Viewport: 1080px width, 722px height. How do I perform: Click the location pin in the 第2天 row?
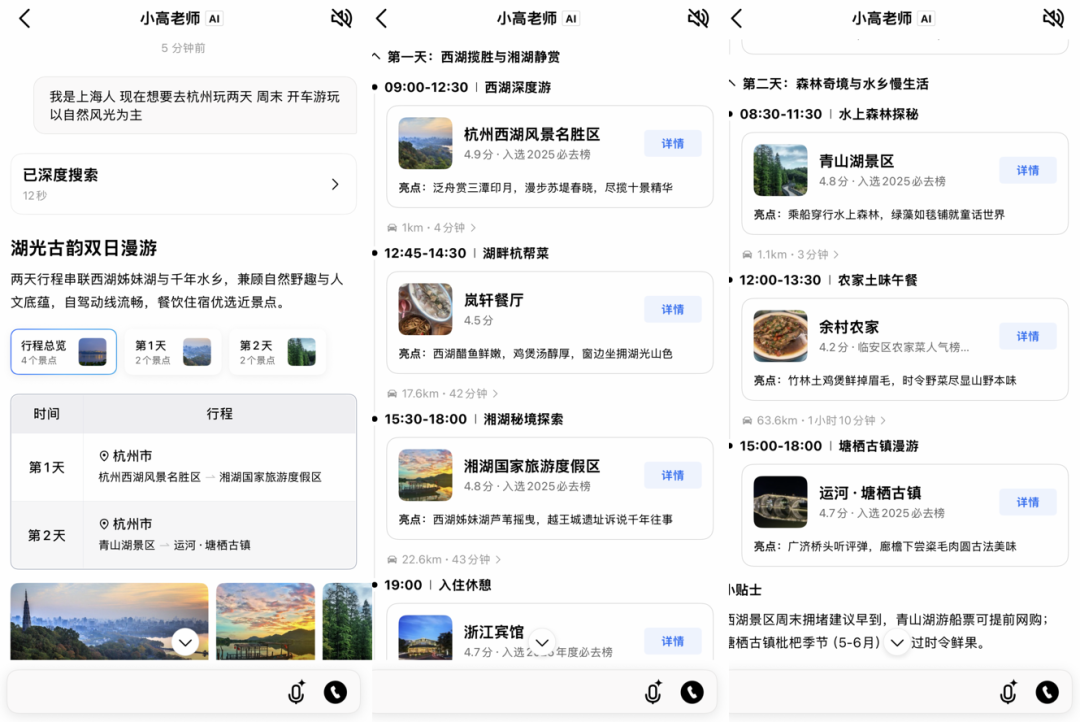click(104, 524)
